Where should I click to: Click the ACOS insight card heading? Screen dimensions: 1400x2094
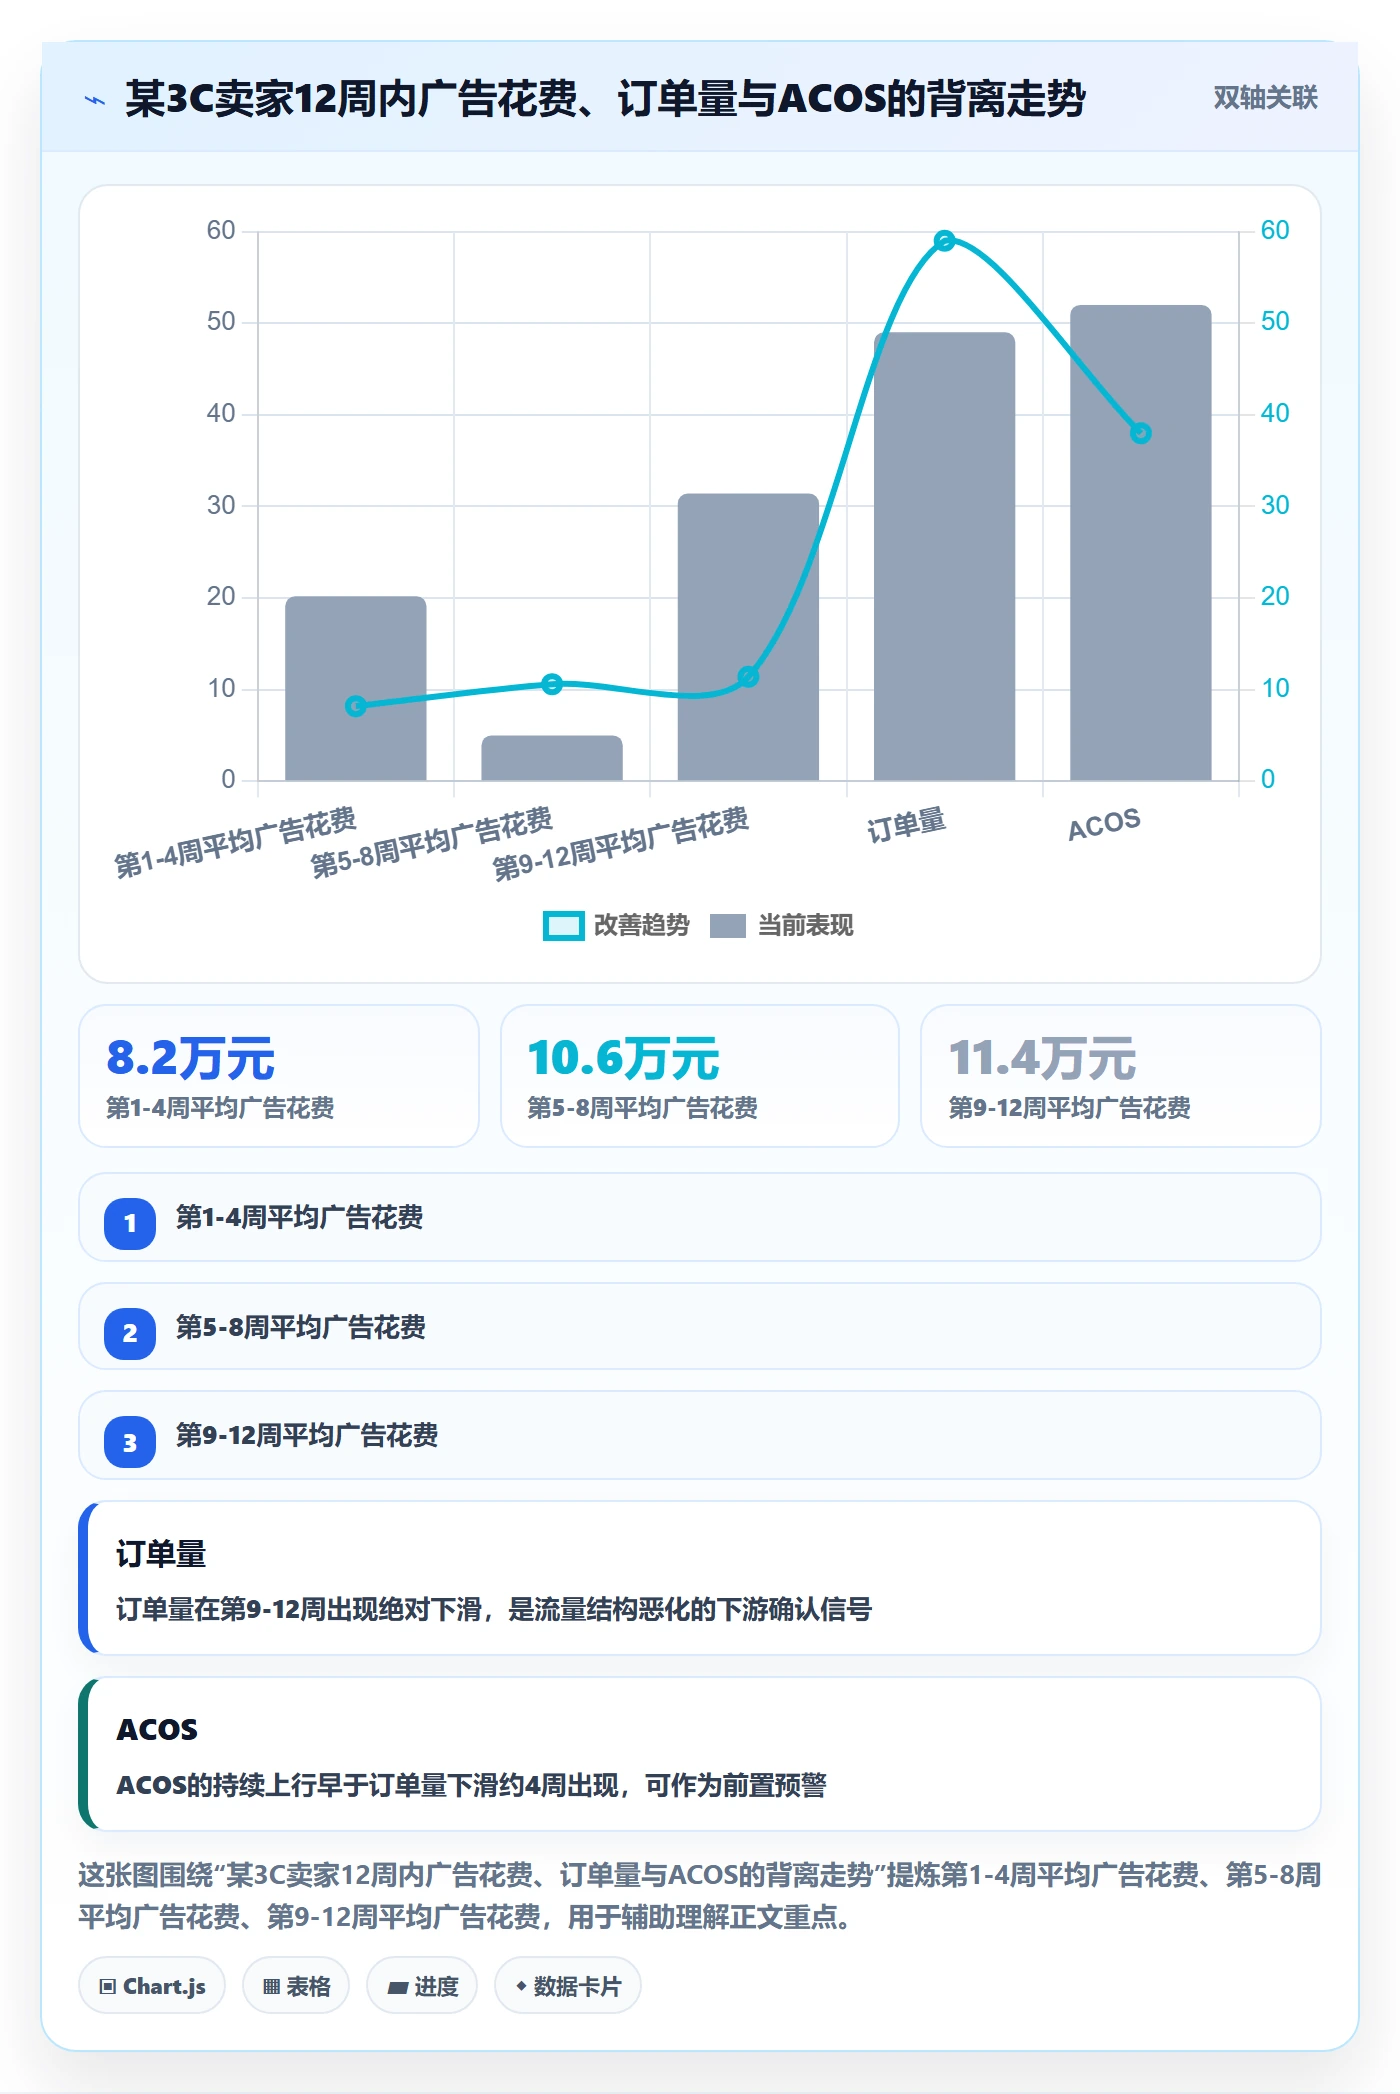(157, 1730)
